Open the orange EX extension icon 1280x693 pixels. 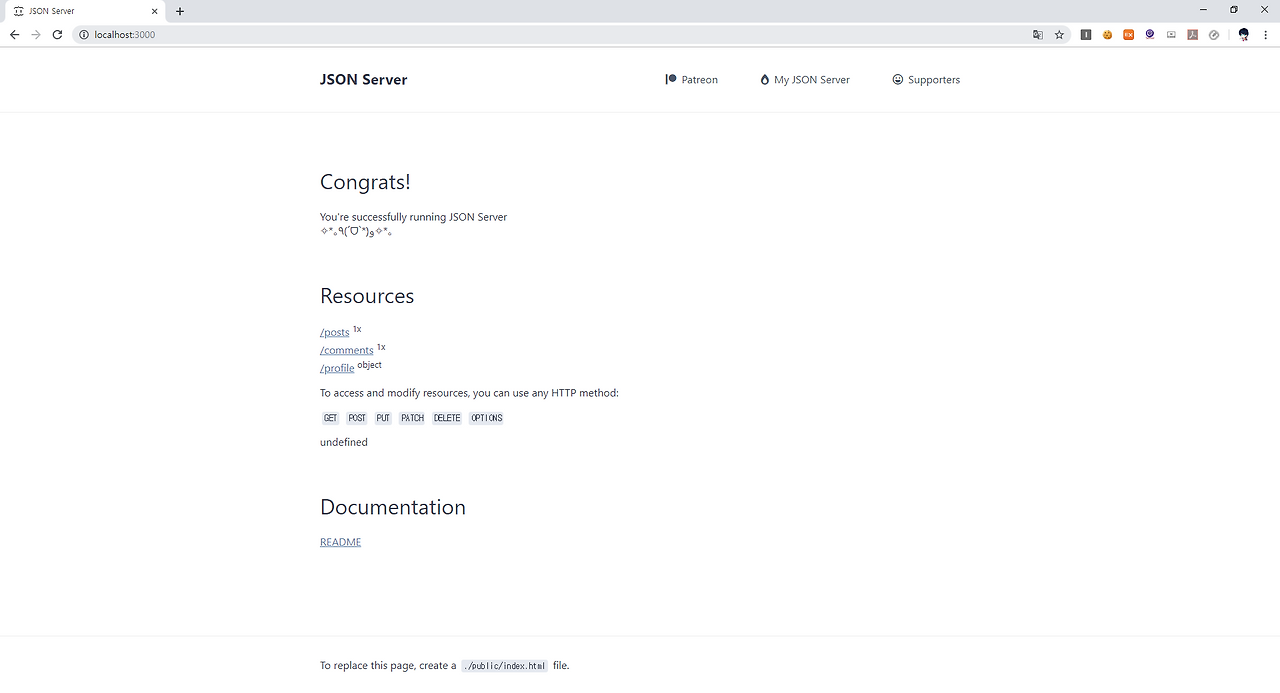pos(1129,34)
